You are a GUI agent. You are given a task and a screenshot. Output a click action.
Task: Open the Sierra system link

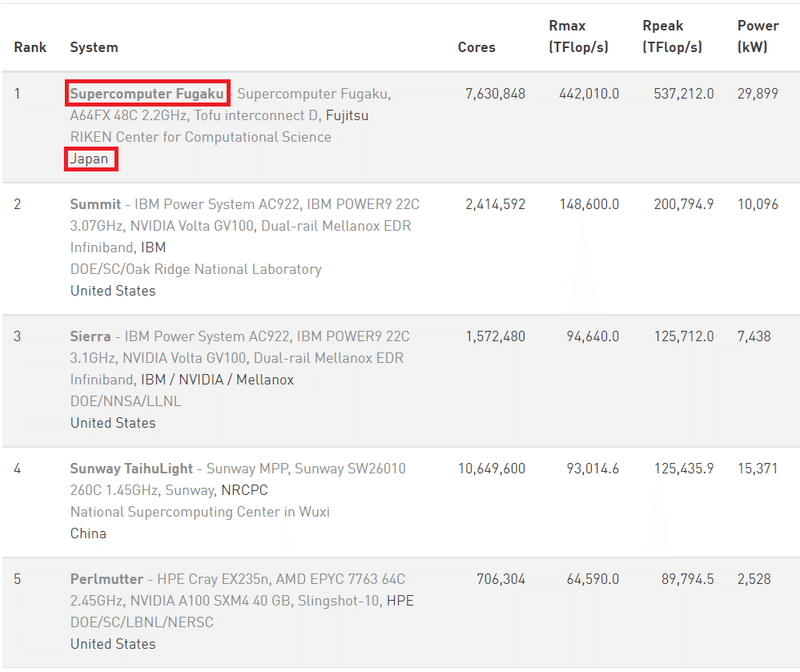pyautogui.click(x=90, y=336)
